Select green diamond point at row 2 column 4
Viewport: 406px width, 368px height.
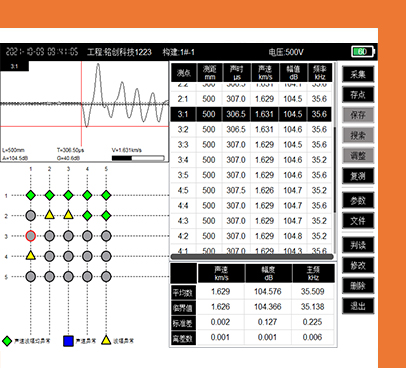pyautogui.click(x=87, y=216)
